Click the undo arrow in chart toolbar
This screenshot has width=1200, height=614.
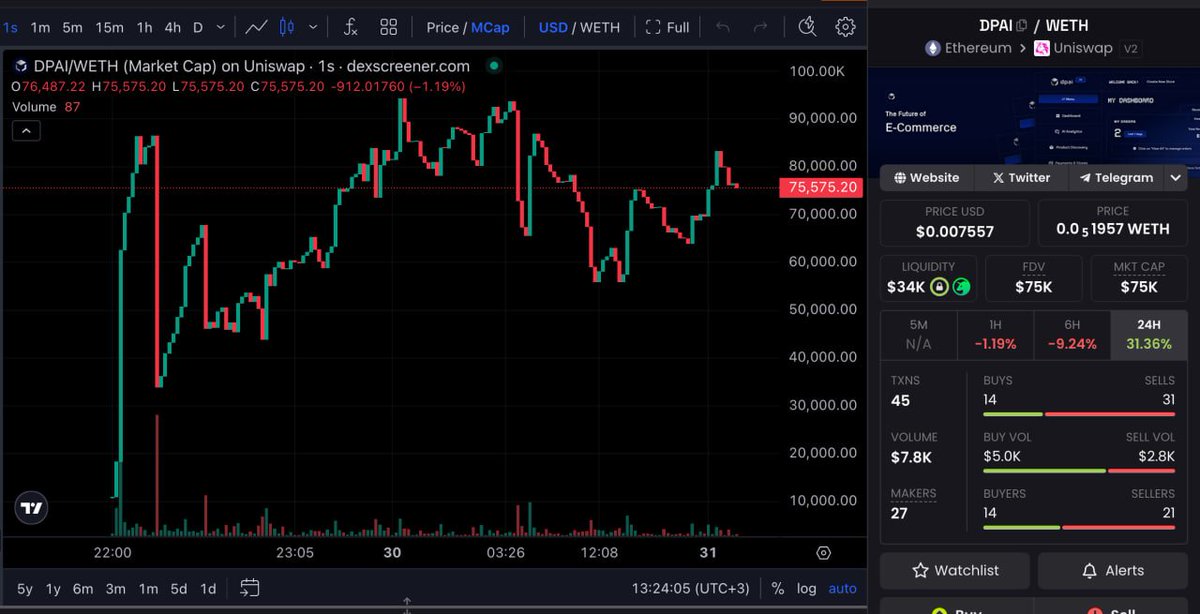click(723, 27)
